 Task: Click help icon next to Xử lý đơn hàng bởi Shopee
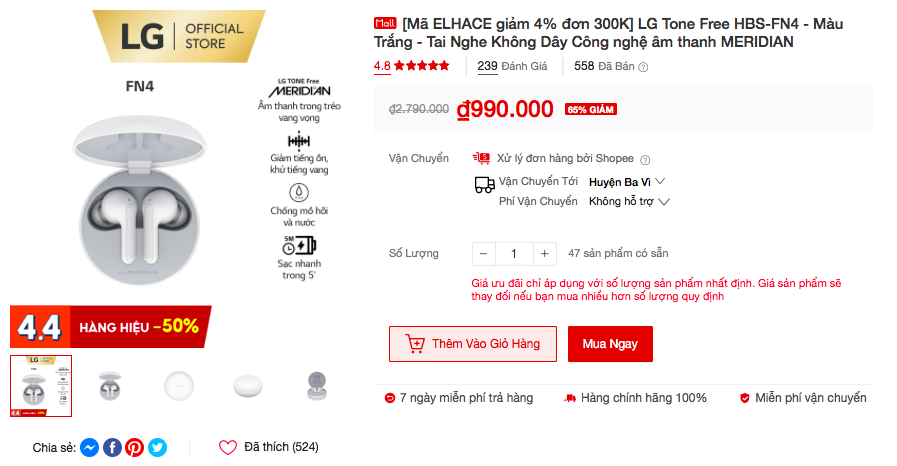pyautogui.click(x=645, y=160)
